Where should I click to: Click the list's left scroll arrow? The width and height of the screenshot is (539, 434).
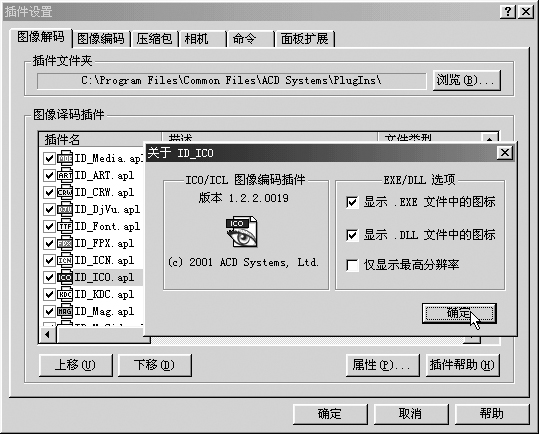click(47, 334)
